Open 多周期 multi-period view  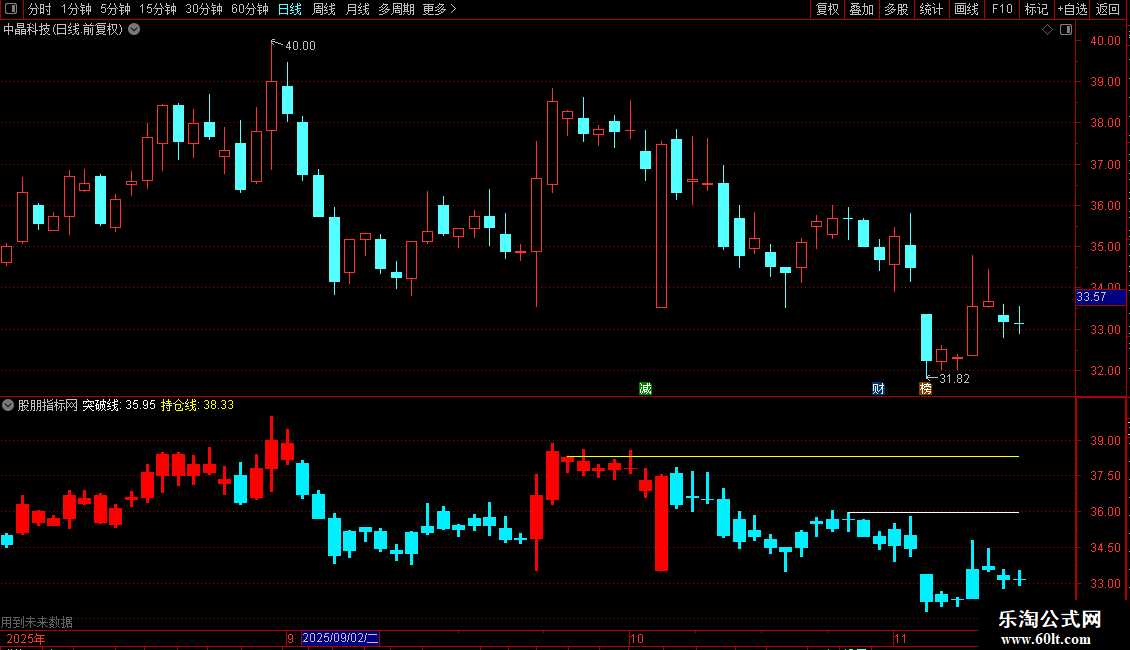[x=396, y=9]
